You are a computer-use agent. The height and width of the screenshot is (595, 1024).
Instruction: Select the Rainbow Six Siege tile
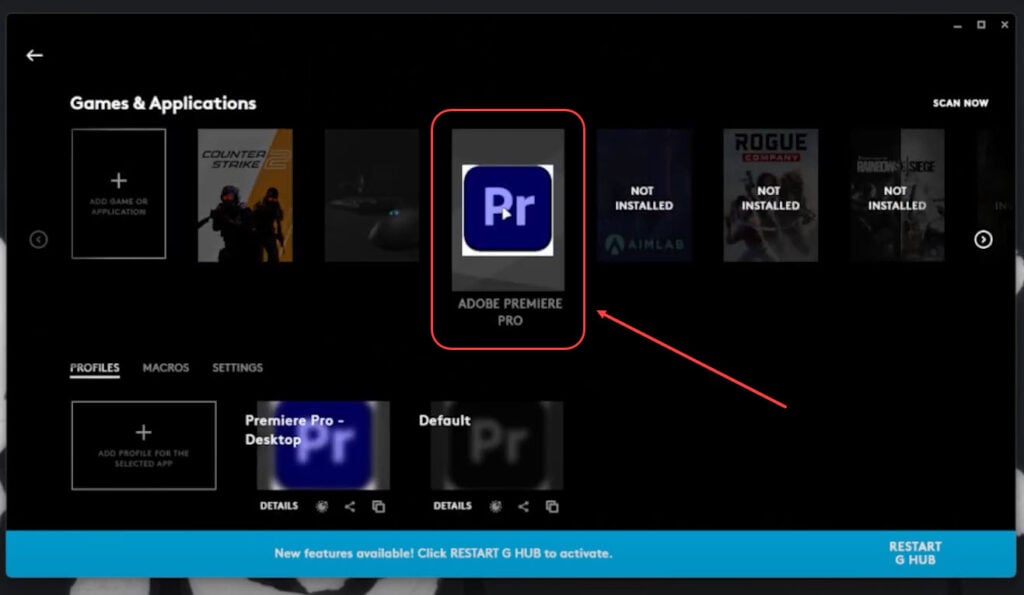pos(897,195)
